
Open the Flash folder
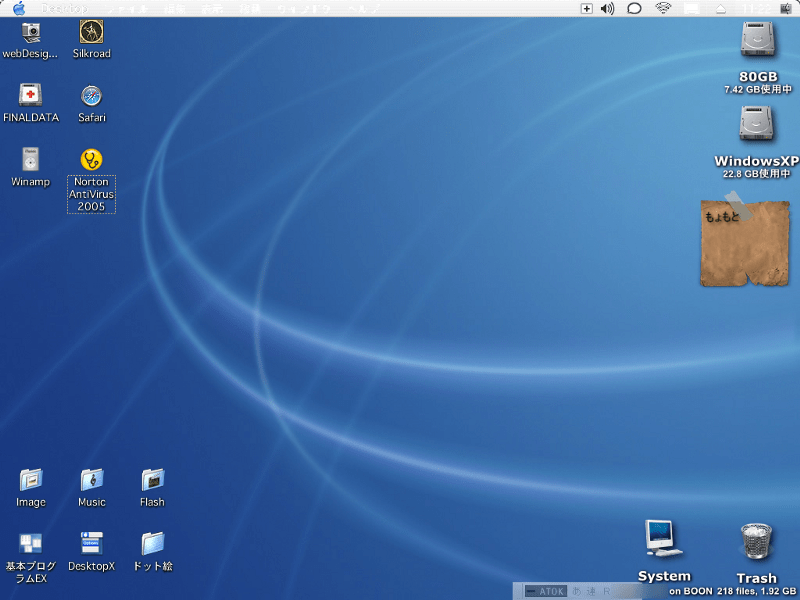(152, 480)
